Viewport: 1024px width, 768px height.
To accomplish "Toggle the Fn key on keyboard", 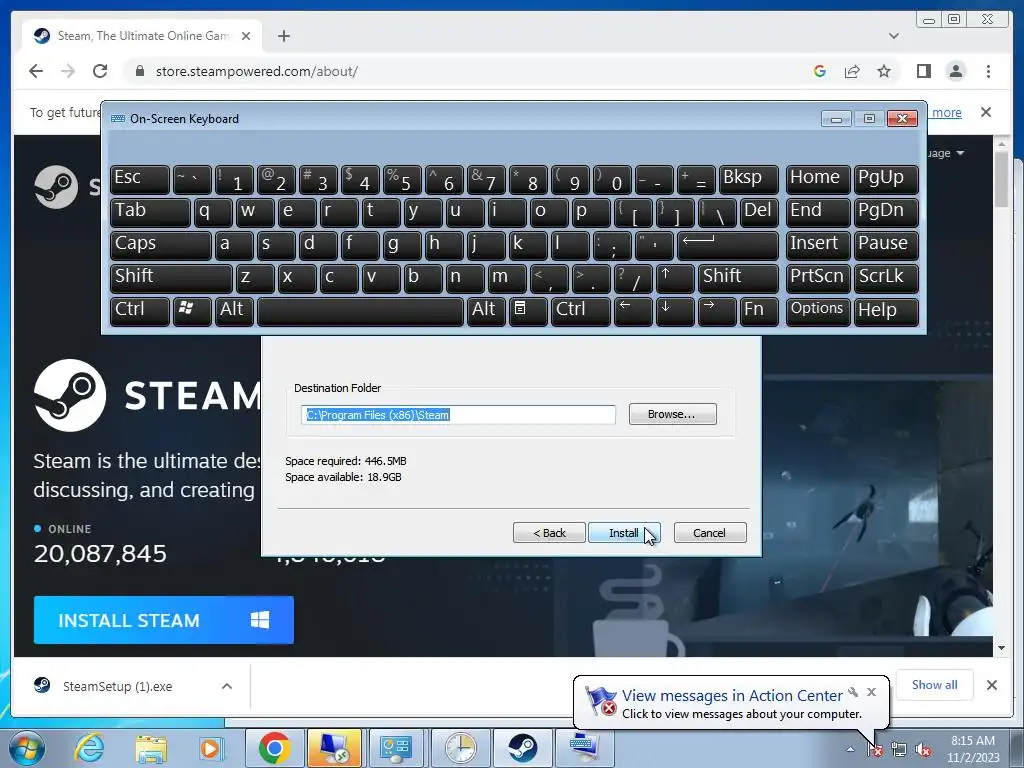I will (759, 311).
